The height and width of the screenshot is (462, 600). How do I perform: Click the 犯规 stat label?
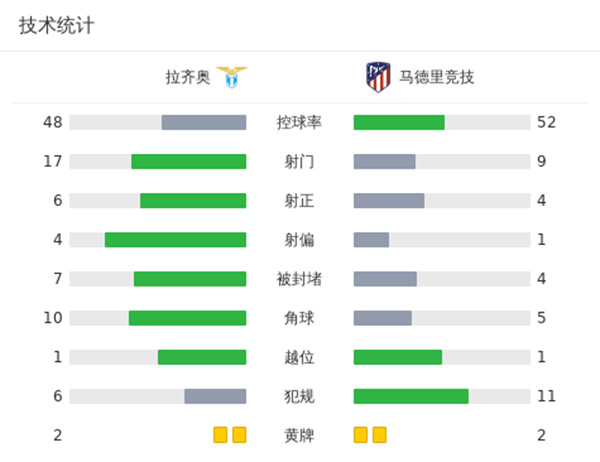[x=299, y=396]
